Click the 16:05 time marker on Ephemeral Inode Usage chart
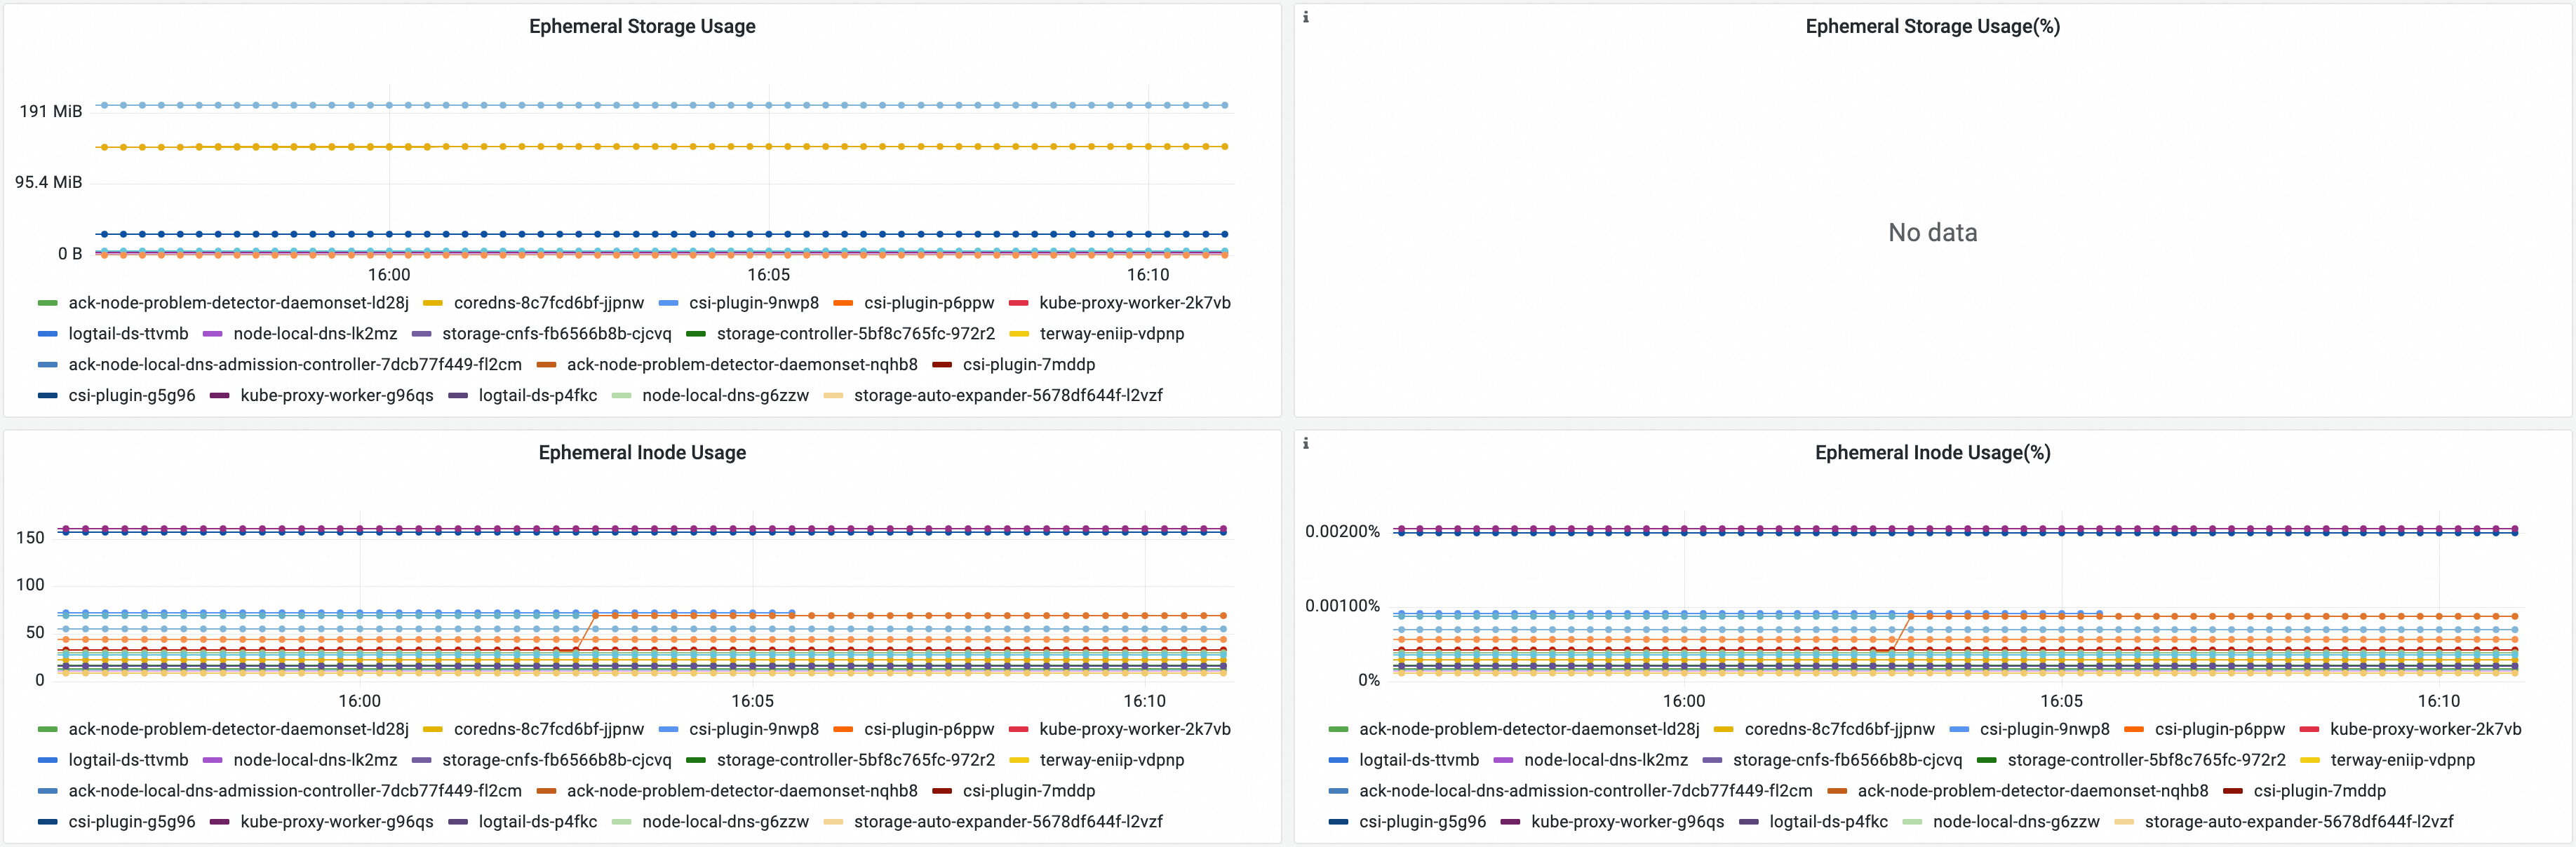This screenshot has height=847, width=2576. tap(752, 701)
